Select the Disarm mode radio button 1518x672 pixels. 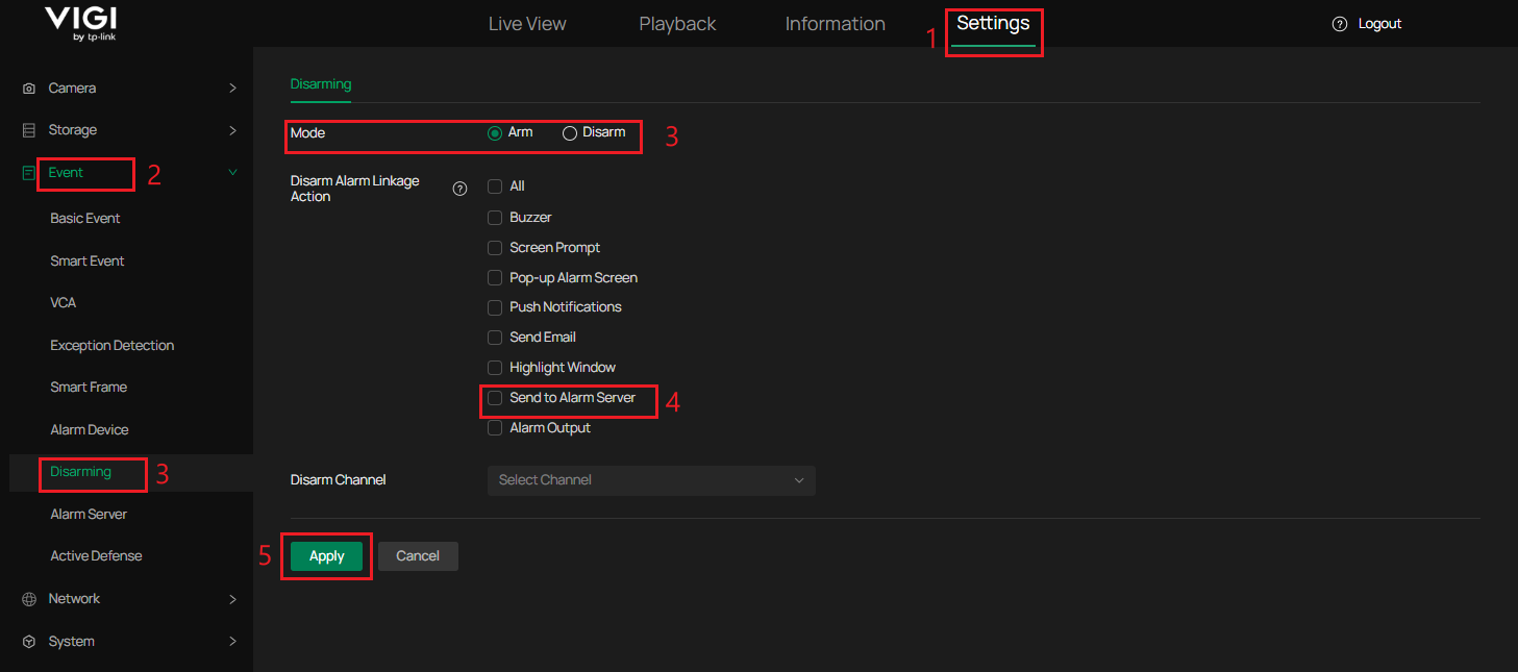pos(570,133)
